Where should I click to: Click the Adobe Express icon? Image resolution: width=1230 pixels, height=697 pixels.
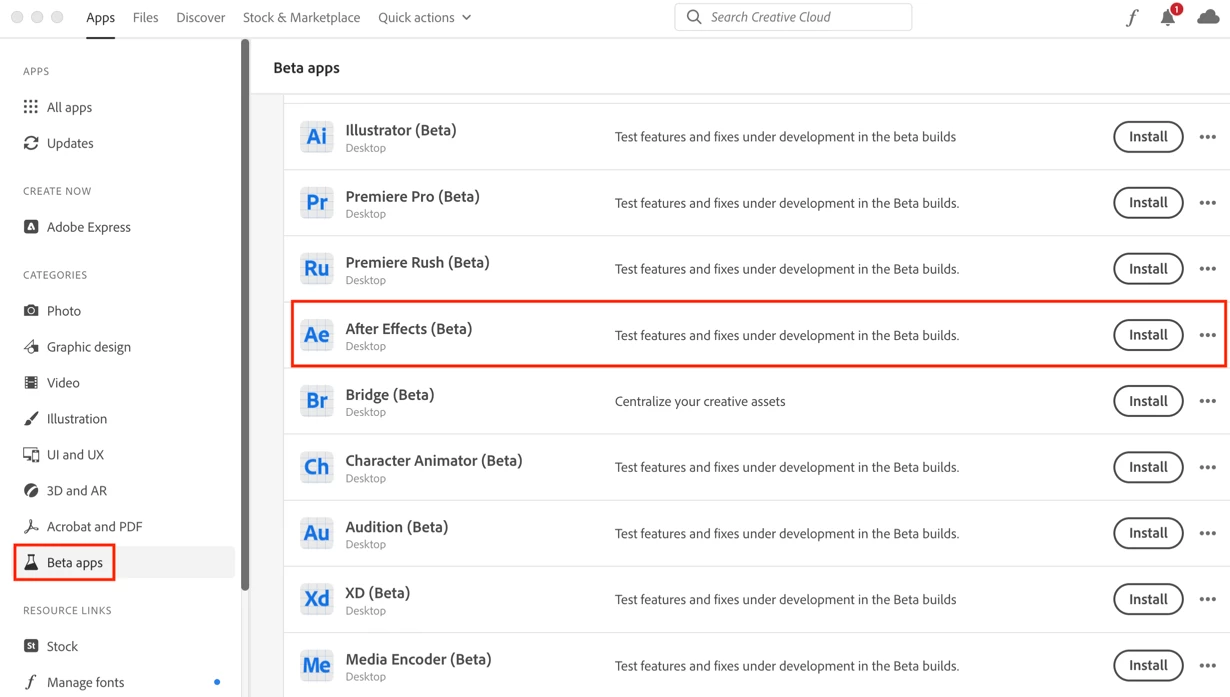coord(31,227)
